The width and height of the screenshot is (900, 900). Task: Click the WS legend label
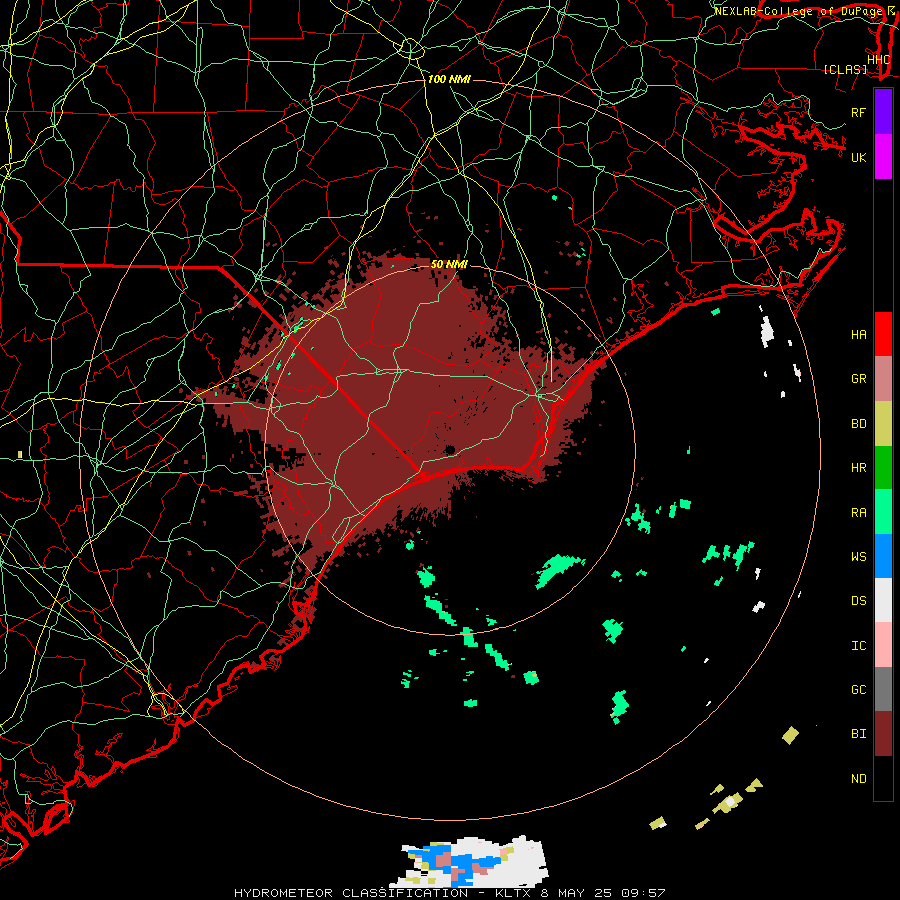(x=859, y=557)
